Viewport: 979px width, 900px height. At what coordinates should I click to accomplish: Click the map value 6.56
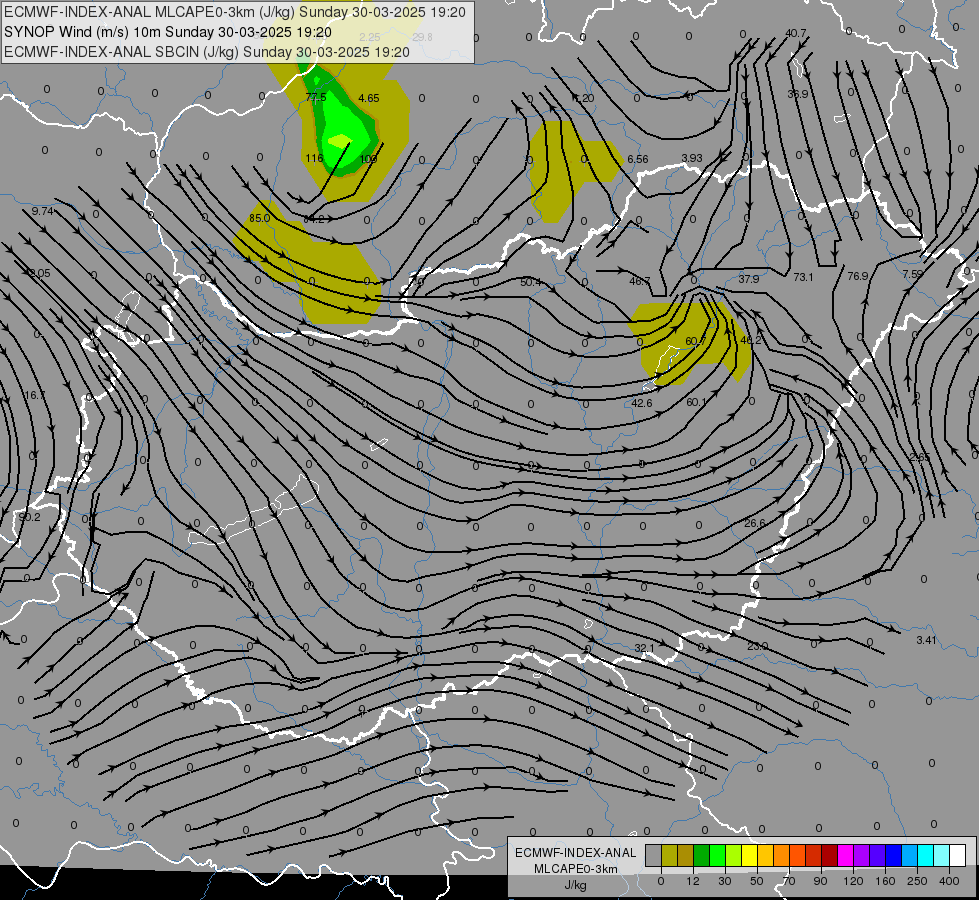637,159
